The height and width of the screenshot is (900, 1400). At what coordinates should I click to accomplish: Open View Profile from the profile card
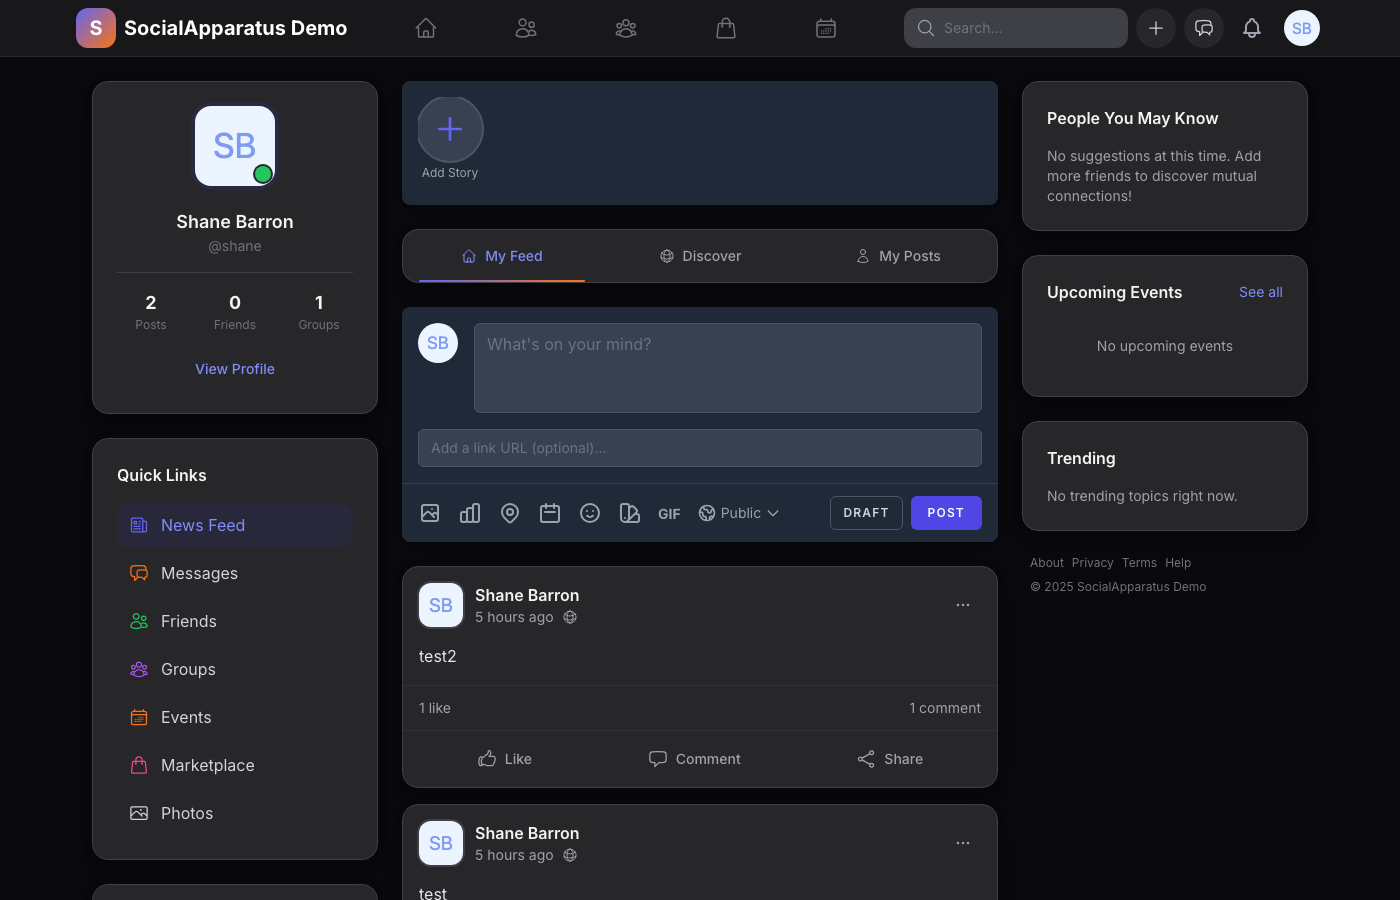235,369
